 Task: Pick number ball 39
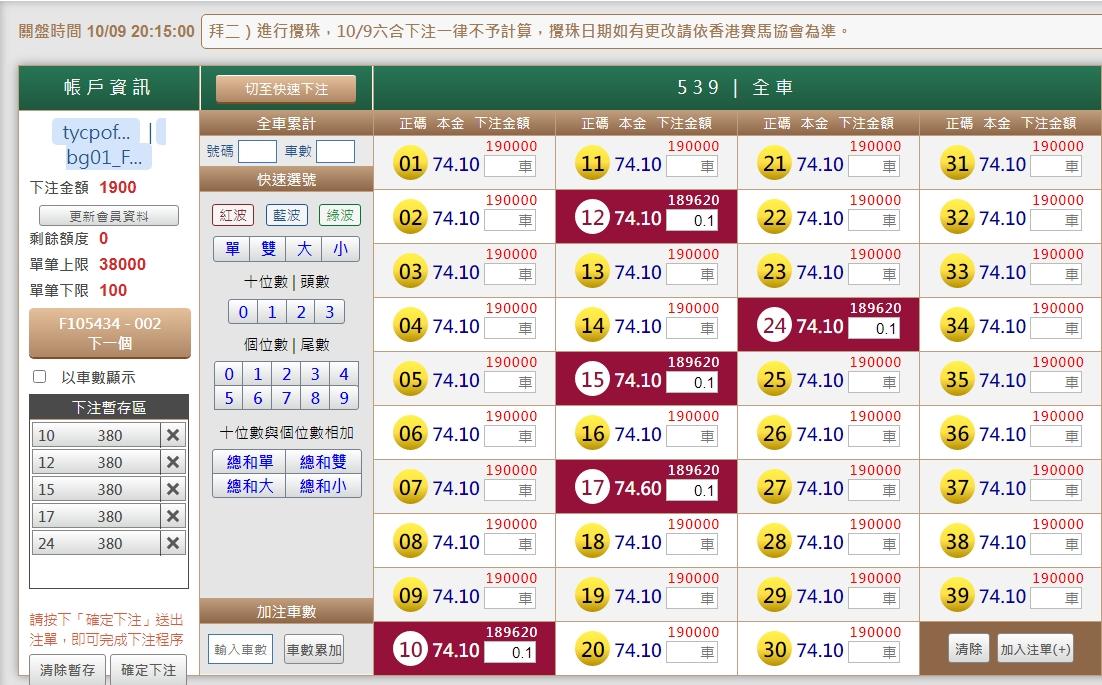(x=957, y=596)
